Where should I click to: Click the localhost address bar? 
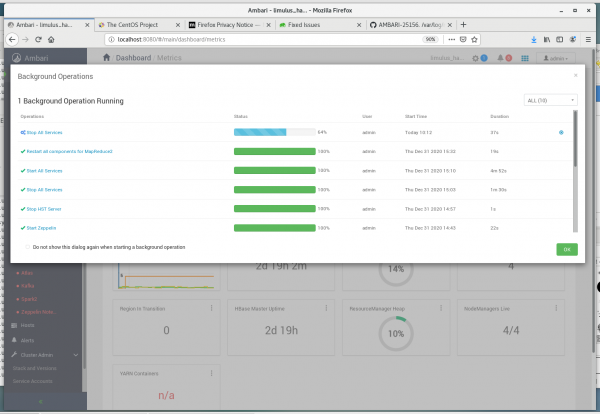[264, 39]
